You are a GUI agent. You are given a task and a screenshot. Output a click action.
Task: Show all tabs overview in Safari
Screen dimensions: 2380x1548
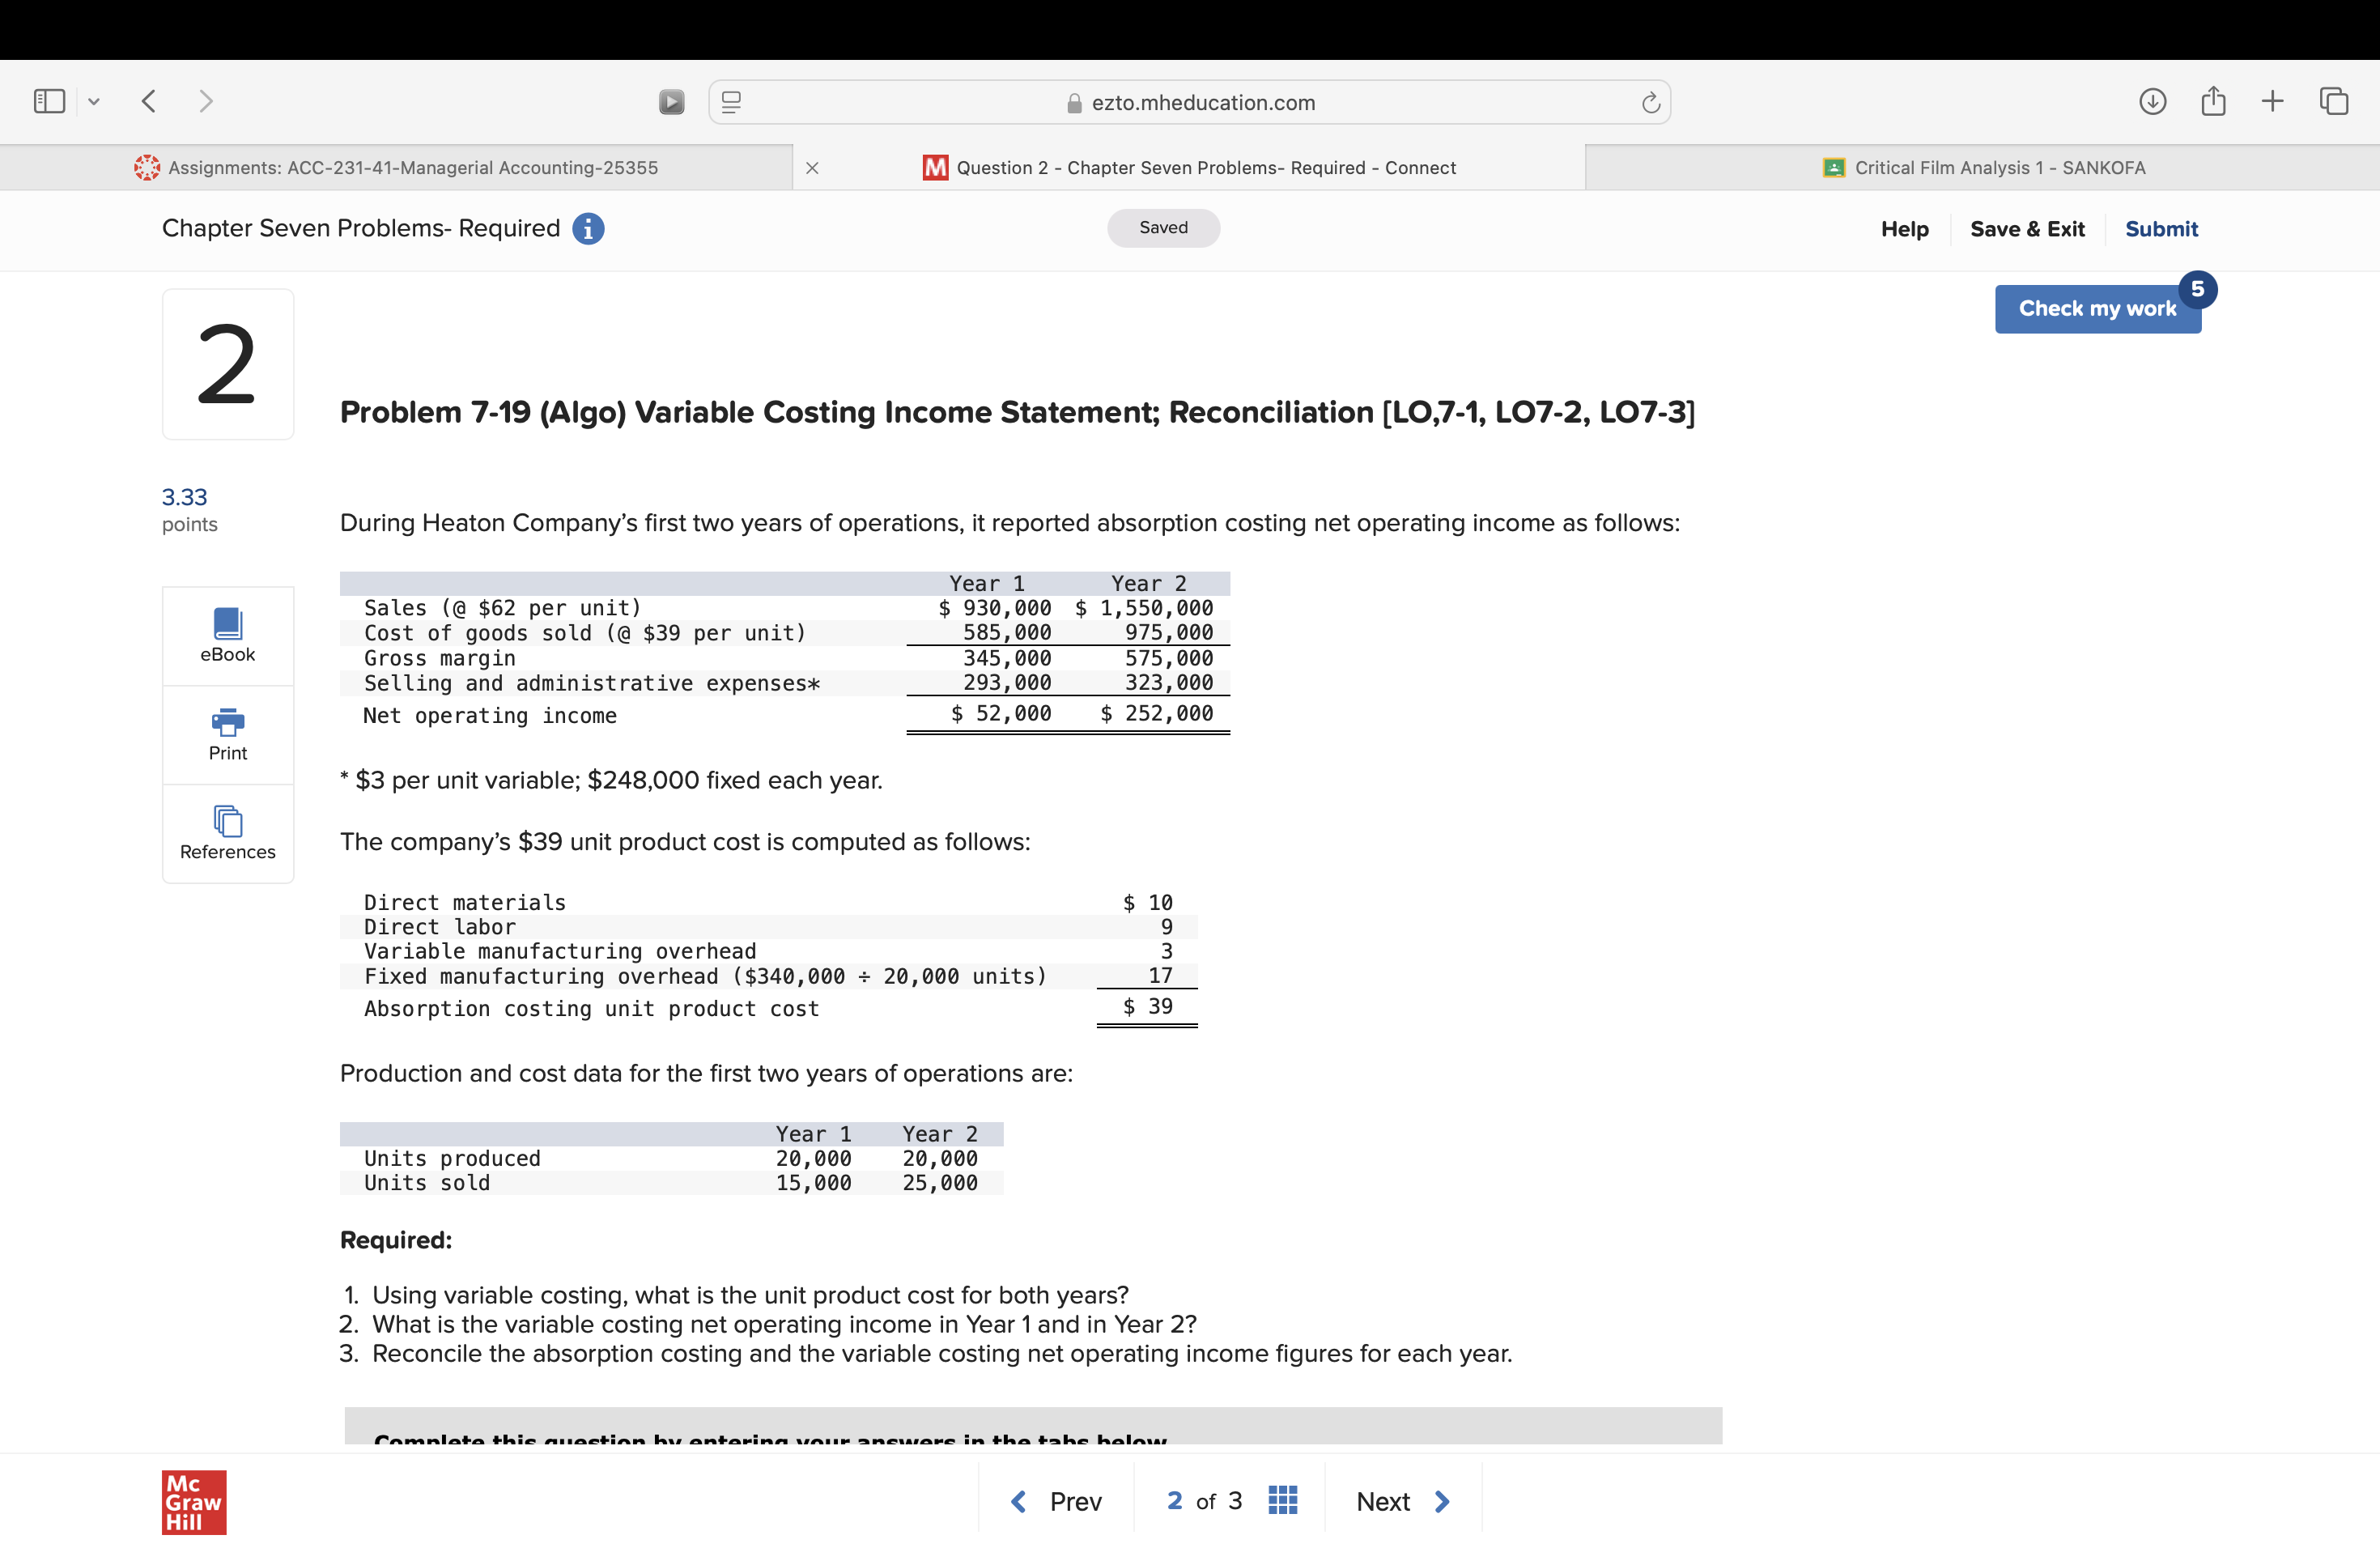[2335, 101]
